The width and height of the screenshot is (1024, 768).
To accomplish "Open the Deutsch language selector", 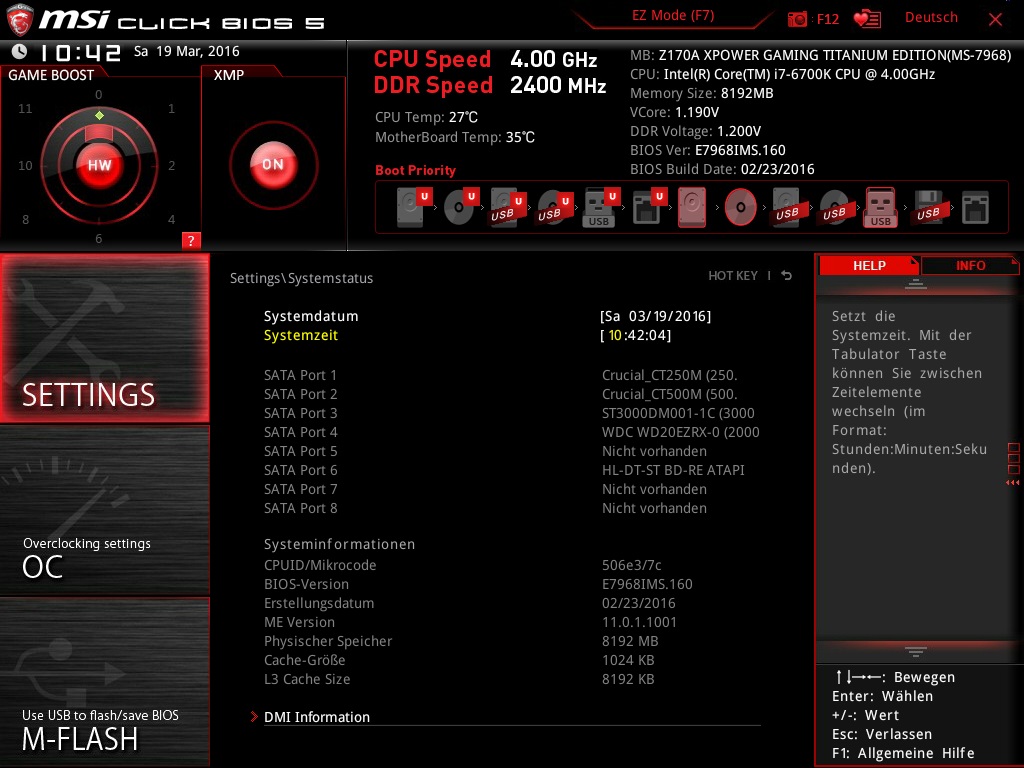I will 931,18.
